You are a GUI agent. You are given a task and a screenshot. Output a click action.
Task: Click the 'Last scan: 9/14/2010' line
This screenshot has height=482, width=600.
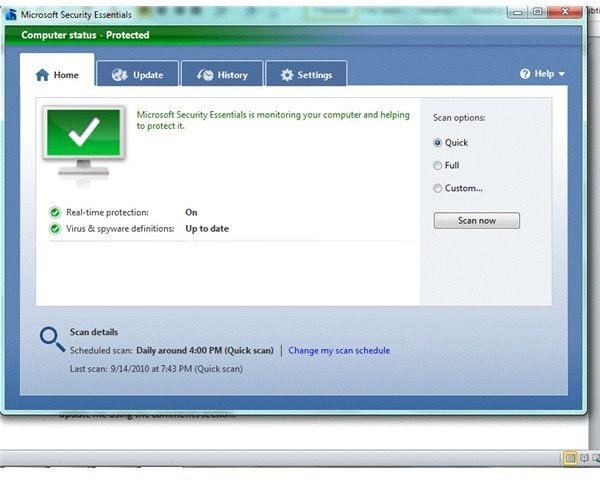pos(156,369)
